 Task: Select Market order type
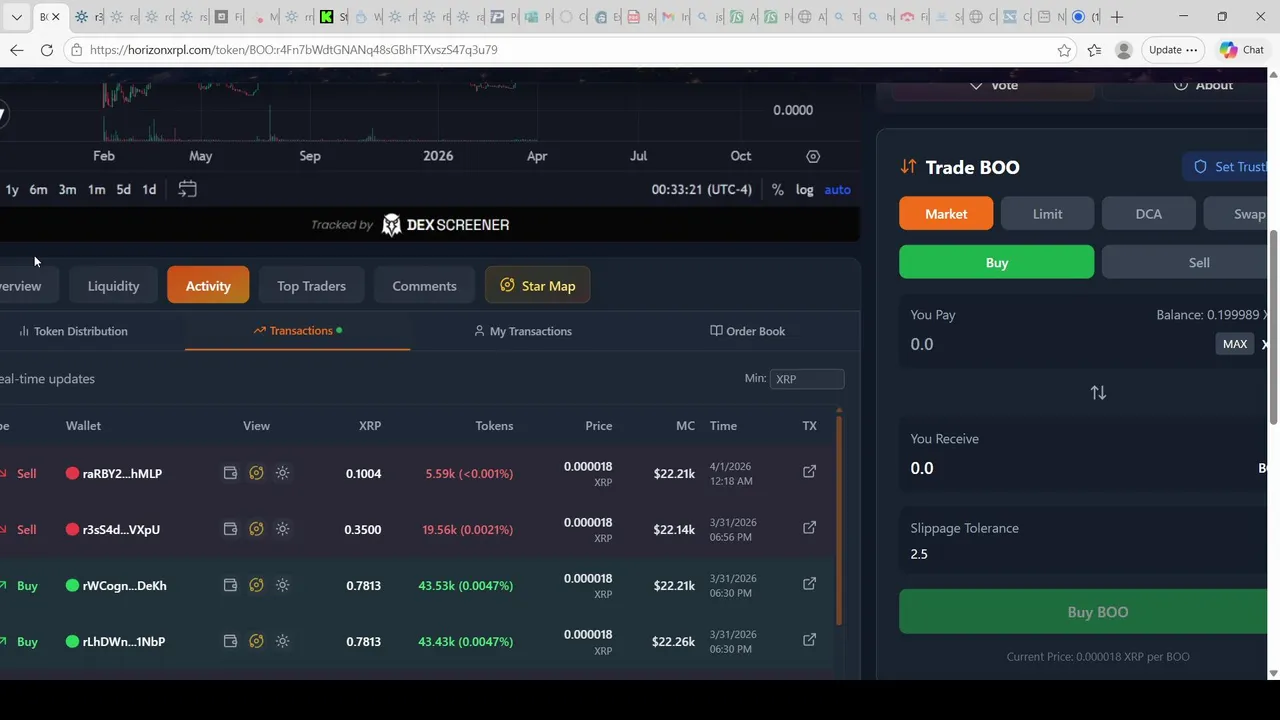pos(946,214)
